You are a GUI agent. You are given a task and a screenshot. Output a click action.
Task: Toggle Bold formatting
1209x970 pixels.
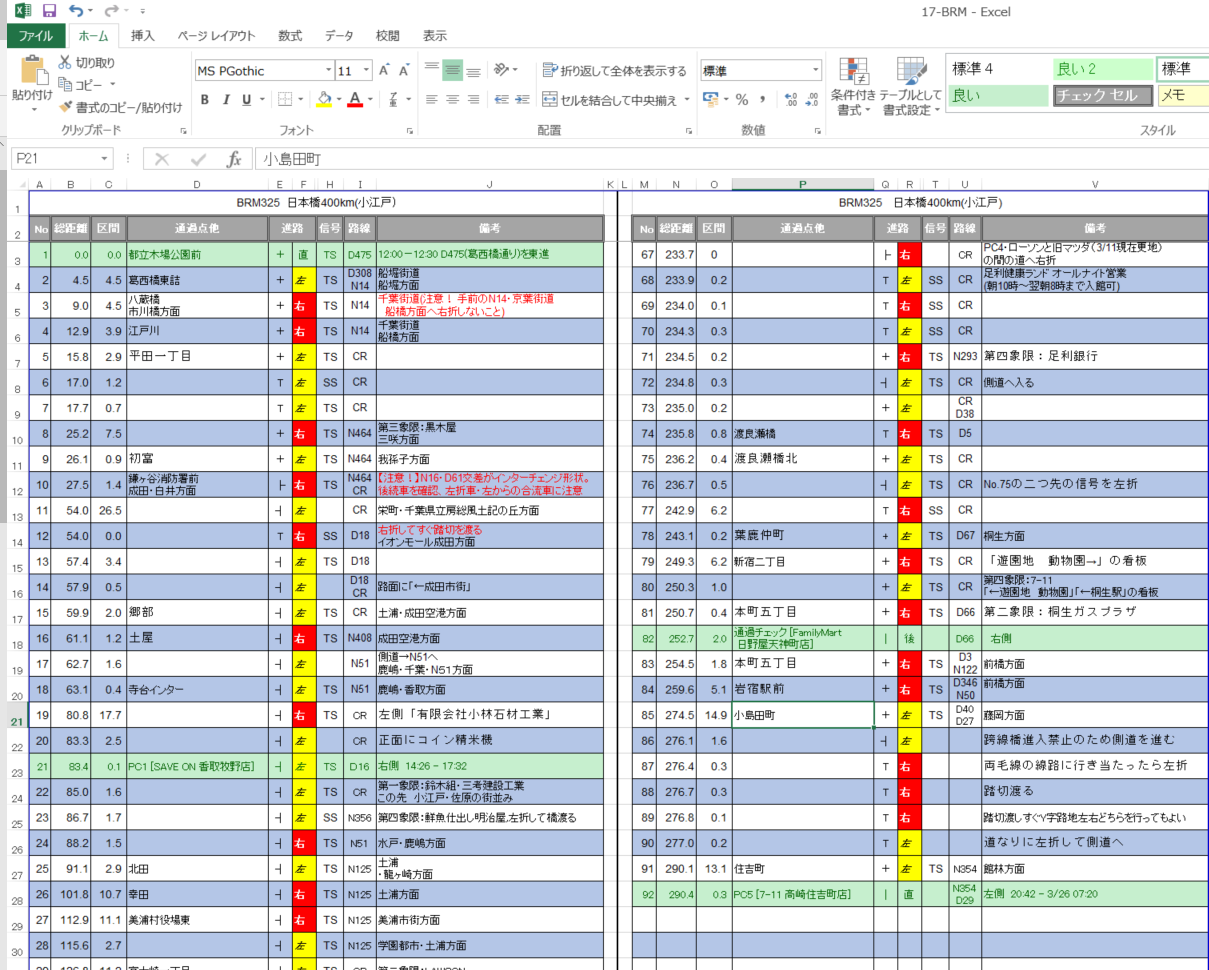tap(205, 100)
